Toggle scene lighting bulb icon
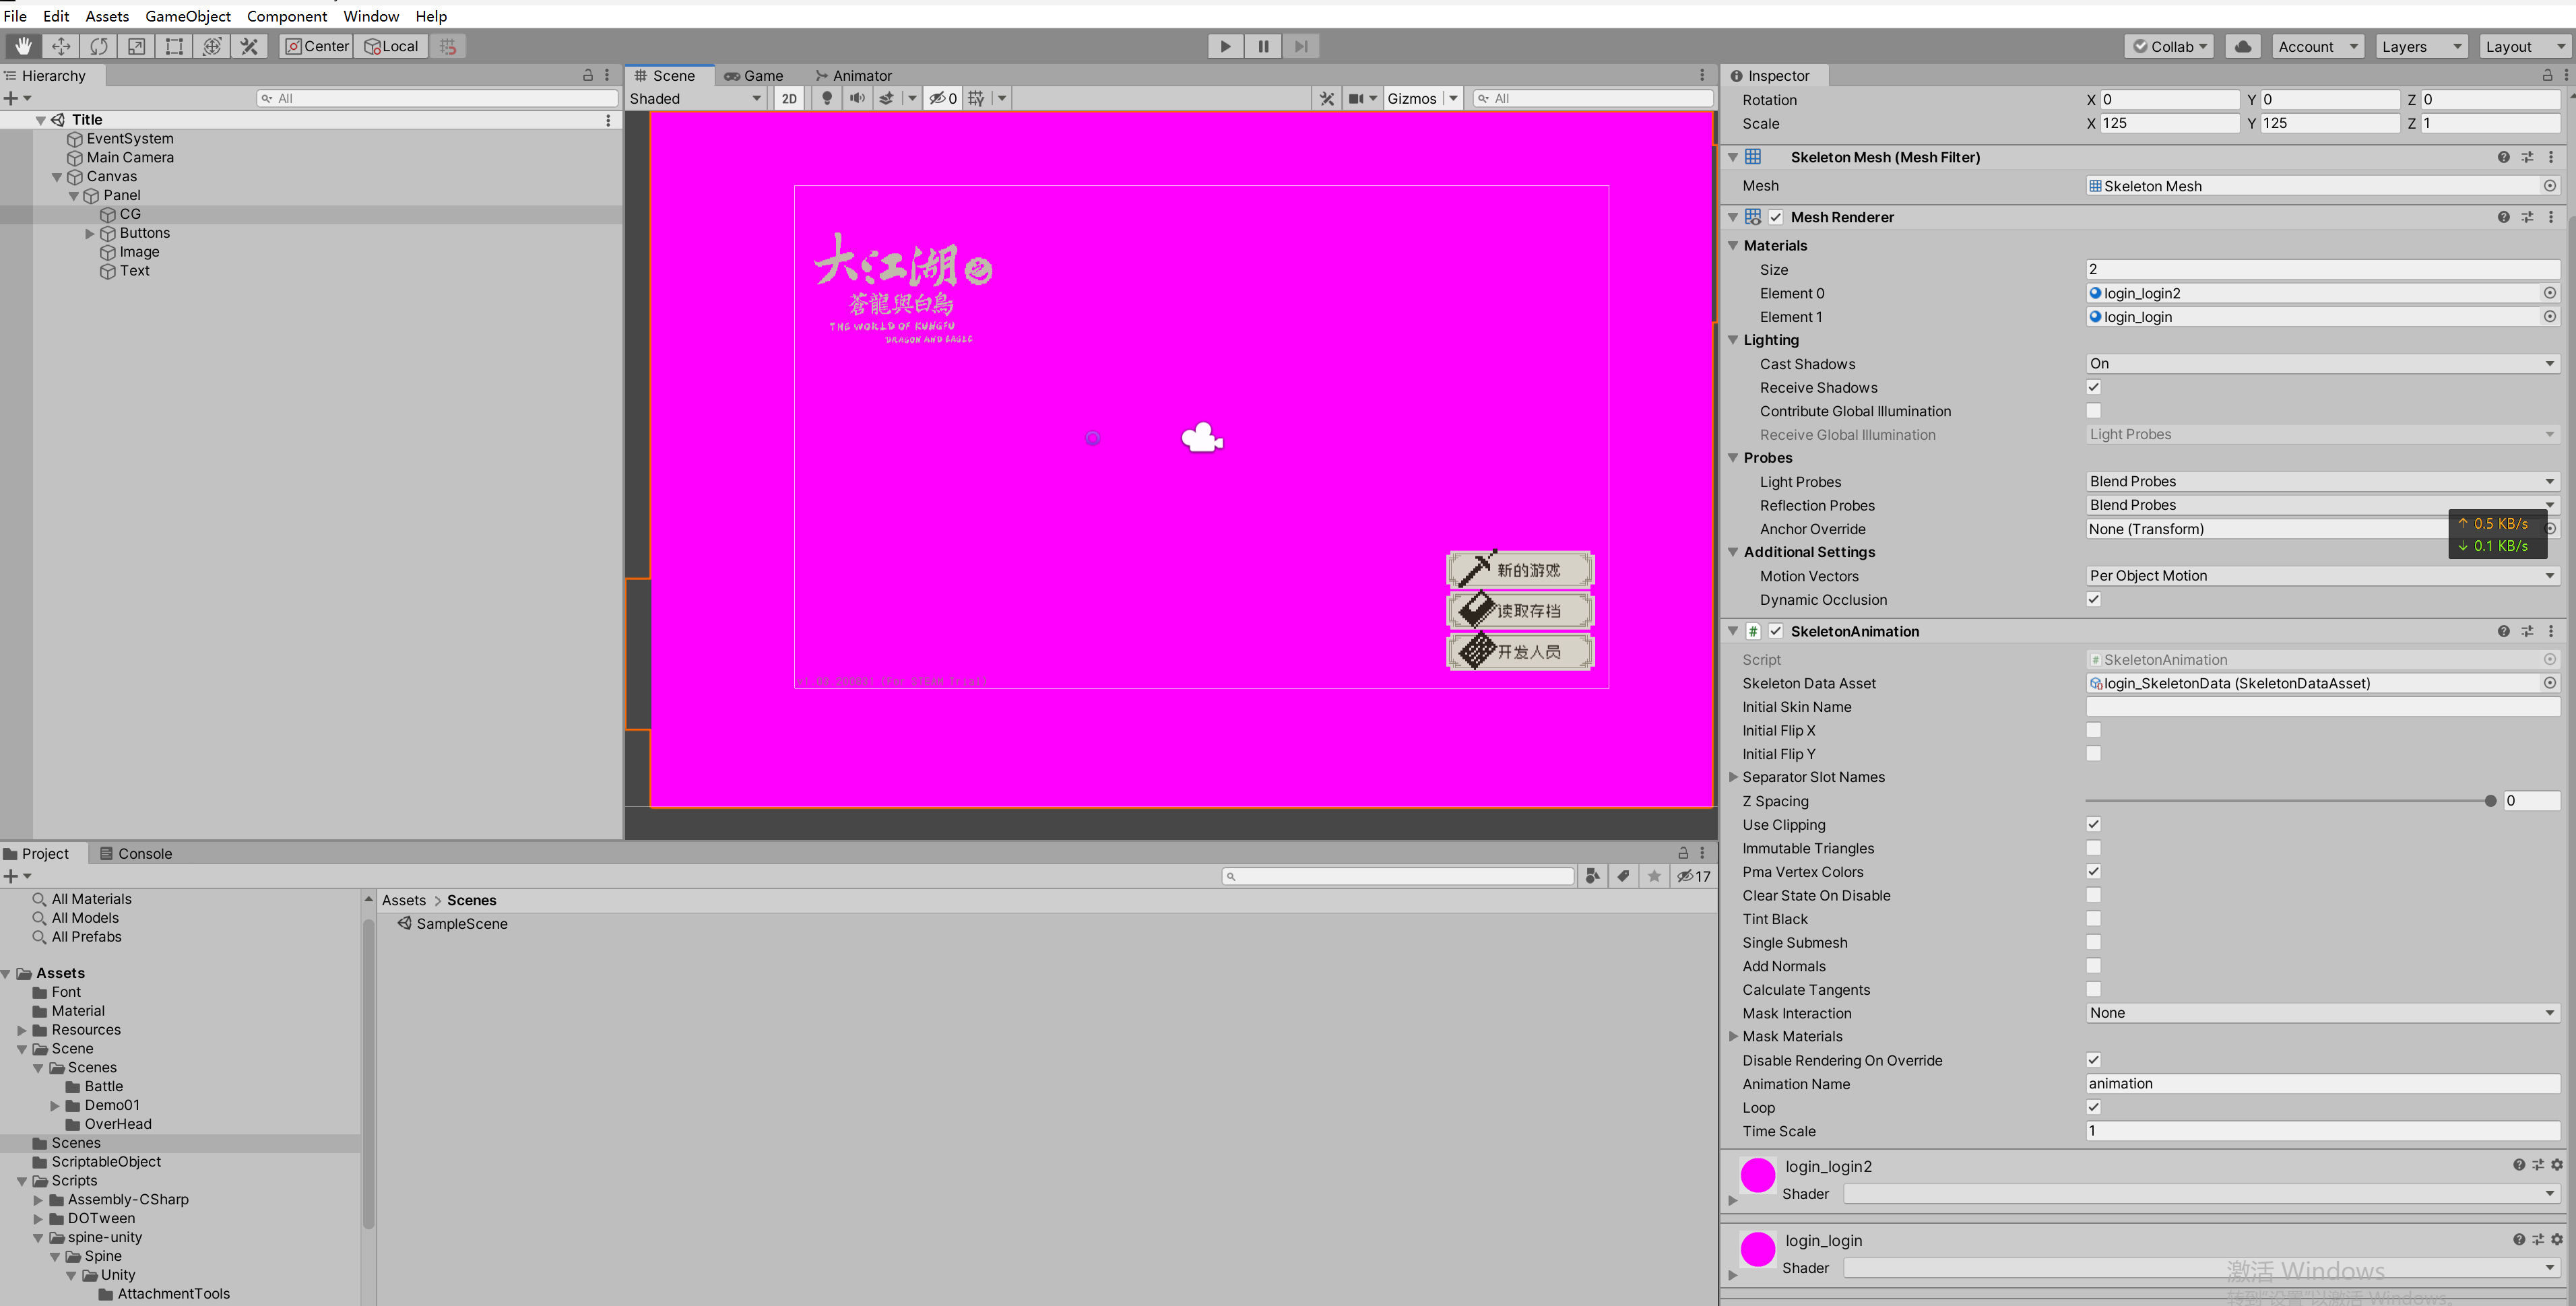Image resolution: width=2576 pixels, height=1306 pixels. [827, 98]
